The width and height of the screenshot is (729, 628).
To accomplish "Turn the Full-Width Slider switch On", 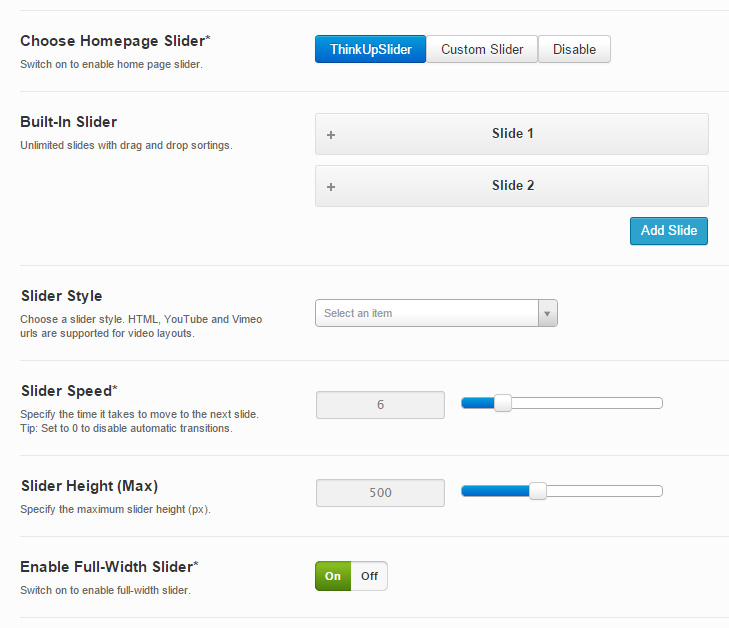I will tap(333, 576).
